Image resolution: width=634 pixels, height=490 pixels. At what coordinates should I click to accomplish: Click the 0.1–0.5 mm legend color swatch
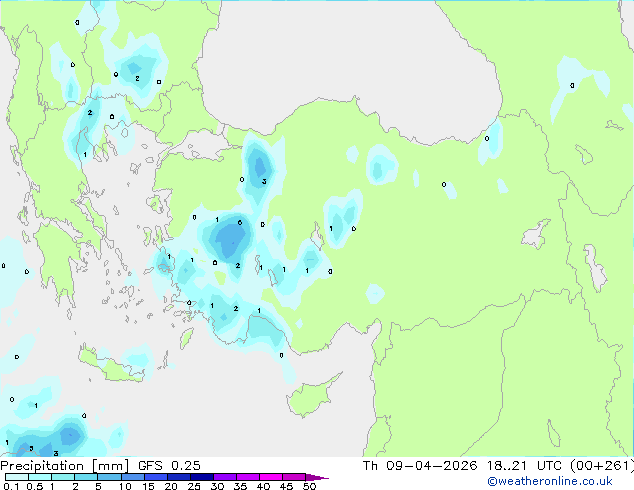(x=17, y=477)
